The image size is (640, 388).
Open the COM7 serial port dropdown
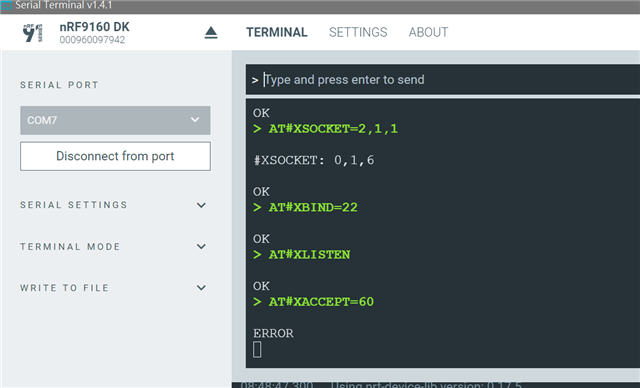click(115, 120)
